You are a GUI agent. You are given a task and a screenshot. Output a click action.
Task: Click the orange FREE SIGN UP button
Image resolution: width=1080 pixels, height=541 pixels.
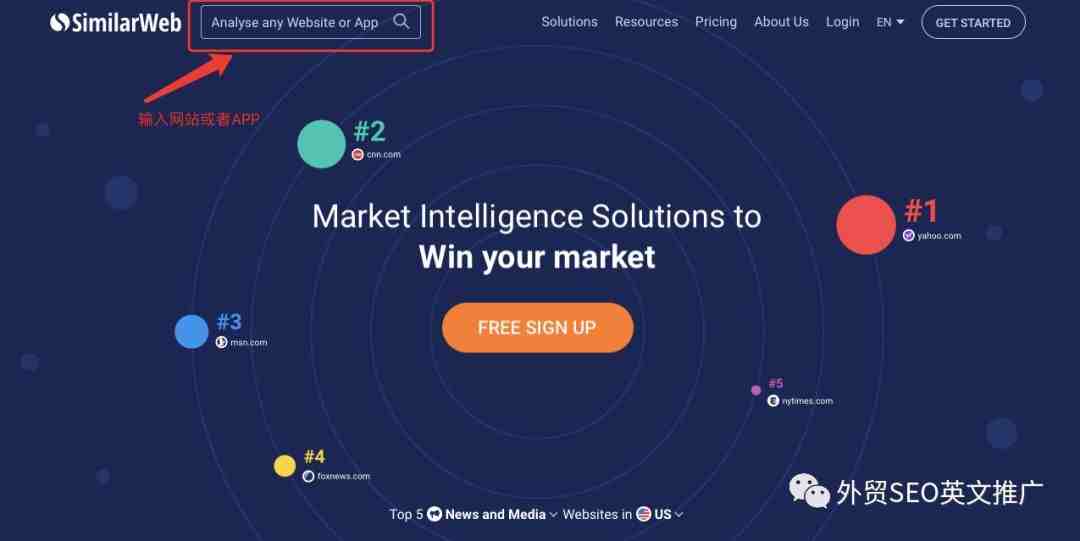coord(537,328)
